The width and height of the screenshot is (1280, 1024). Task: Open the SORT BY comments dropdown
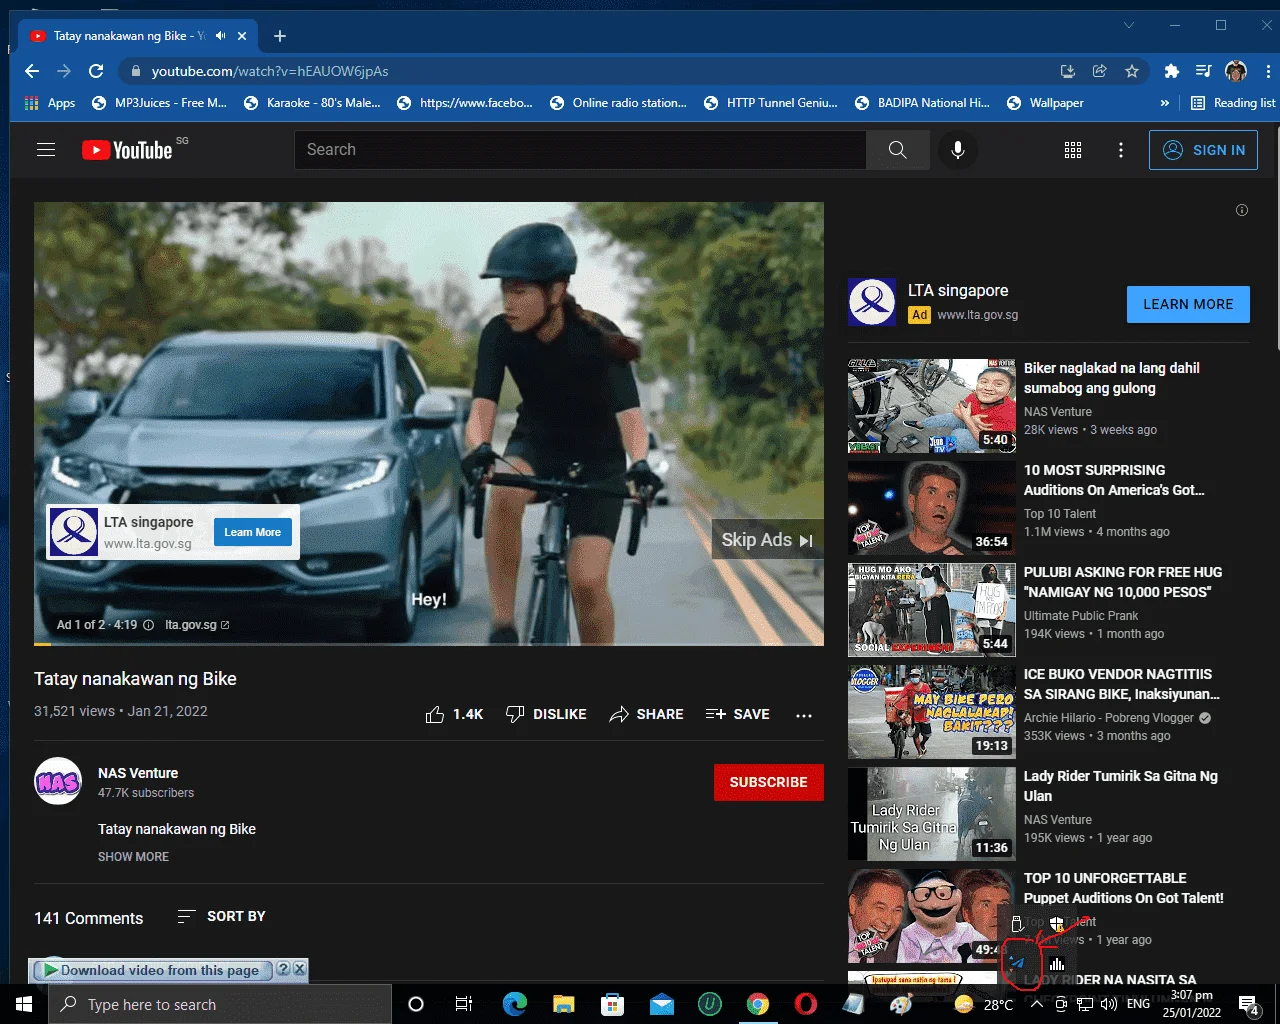coord(221,916)
